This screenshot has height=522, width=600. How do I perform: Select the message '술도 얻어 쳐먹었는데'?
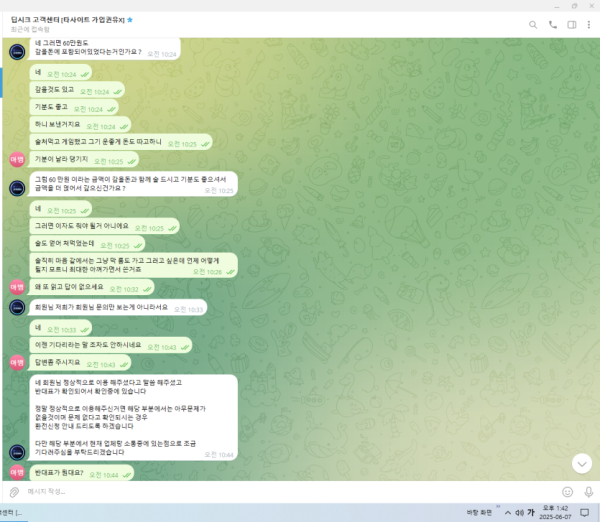click(87, 244)
